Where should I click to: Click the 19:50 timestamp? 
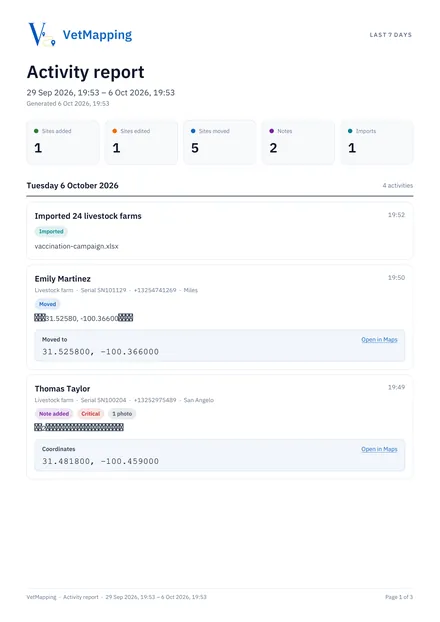(x=396, y=278)
